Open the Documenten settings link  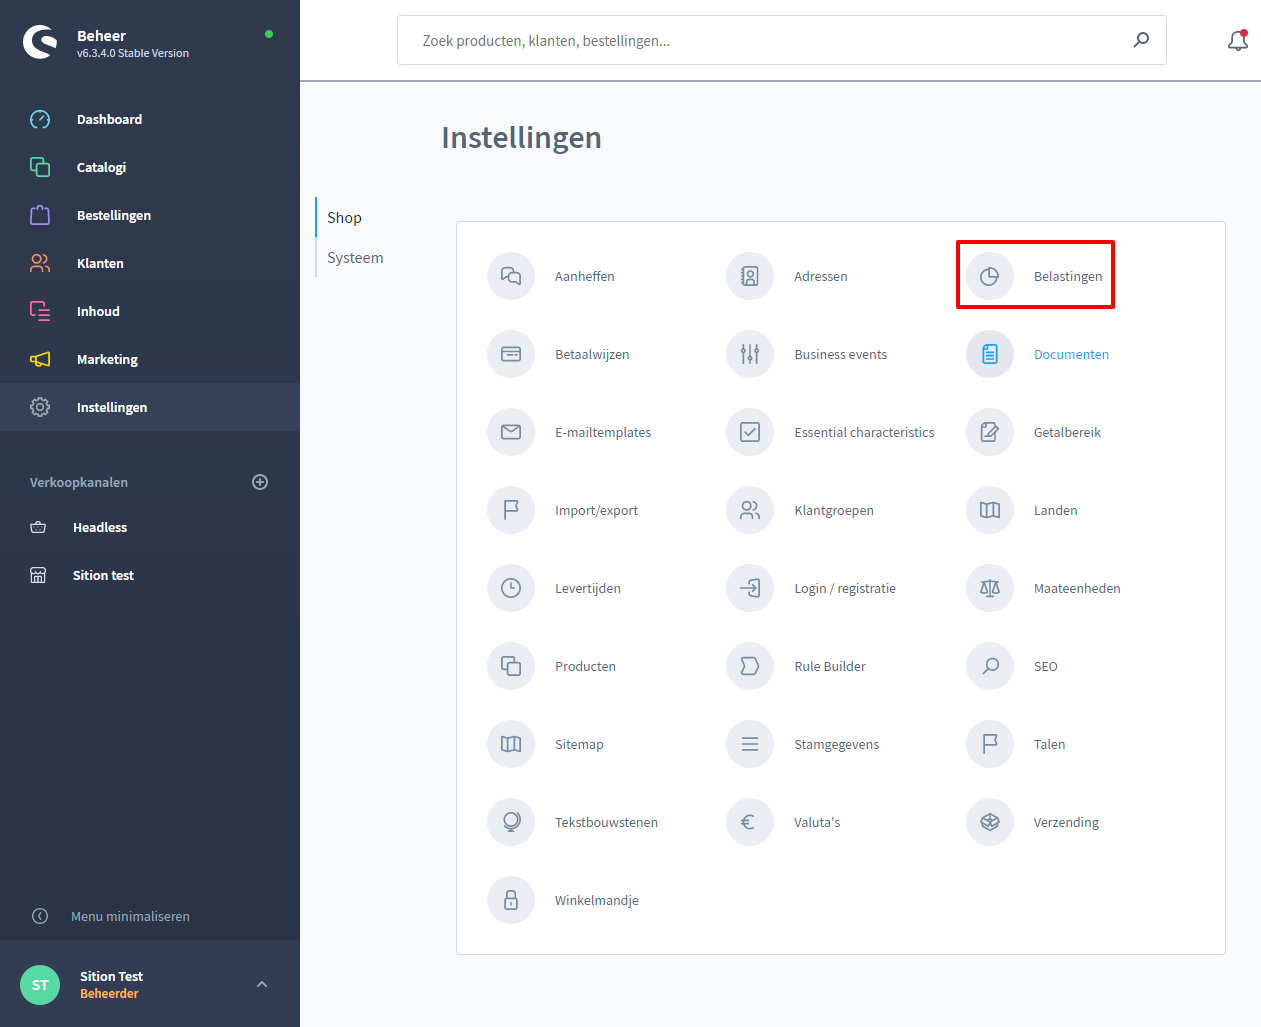tap(1070, 354)
